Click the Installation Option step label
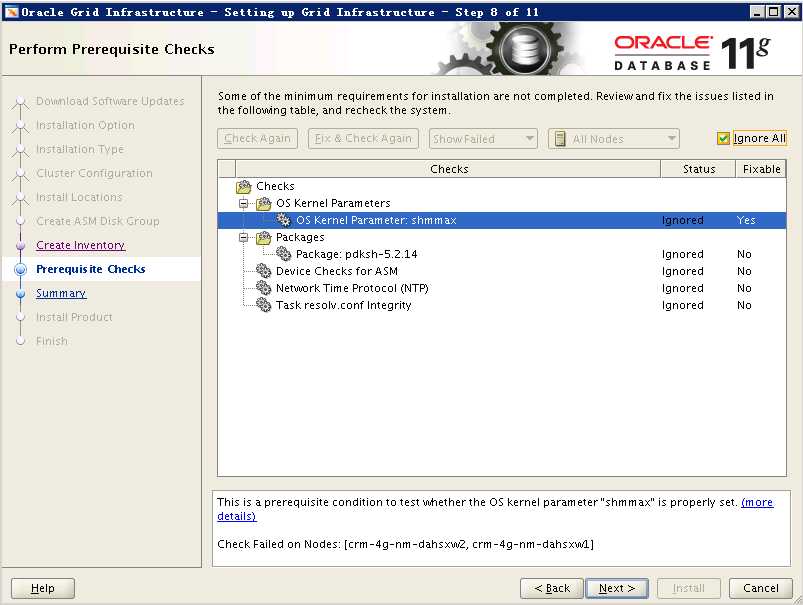This screenshot has height=605, width=803. coord(85,126)
